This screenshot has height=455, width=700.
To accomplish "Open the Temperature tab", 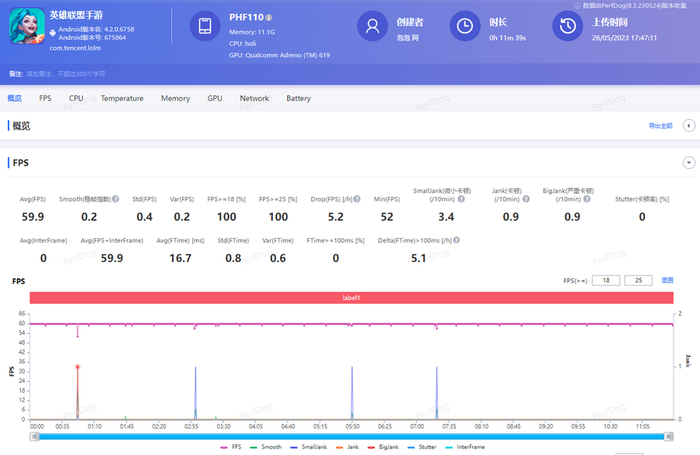I will point(122,99).
